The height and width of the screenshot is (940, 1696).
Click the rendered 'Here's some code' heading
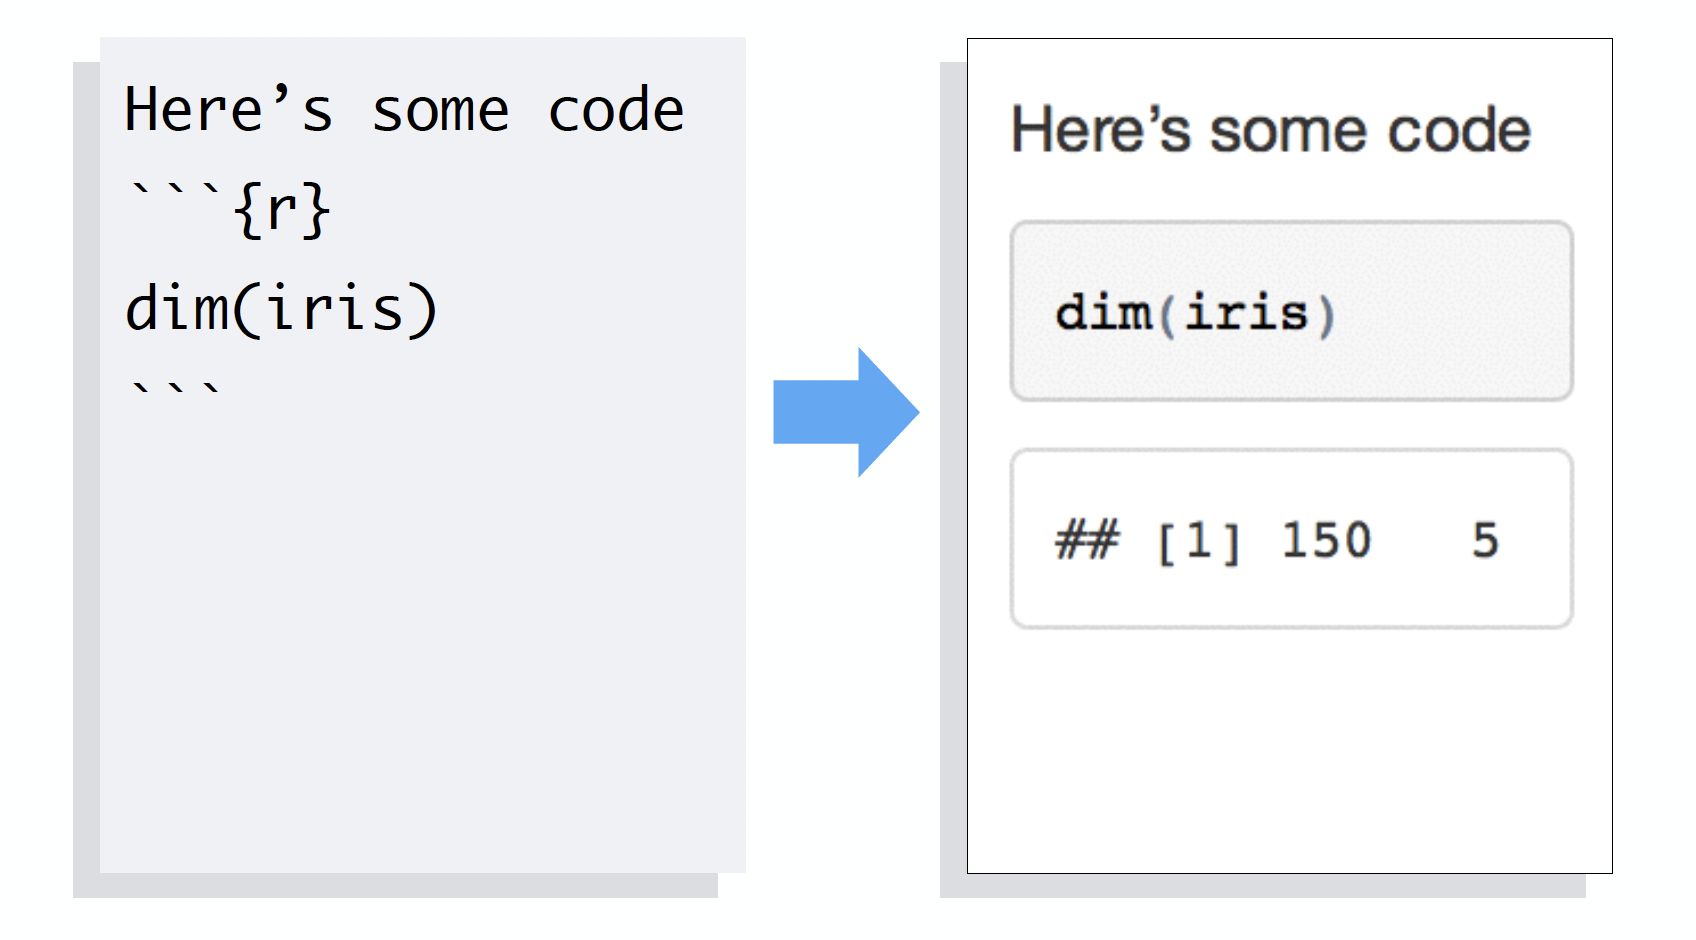point(1271,130)
